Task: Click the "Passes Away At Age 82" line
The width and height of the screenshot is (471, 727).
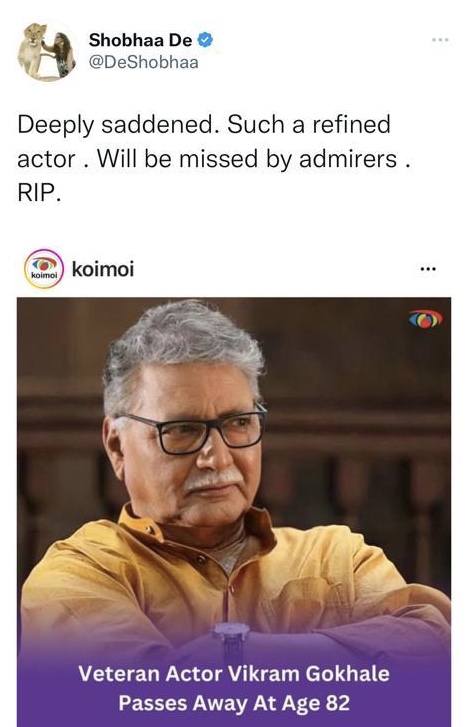Action: pyautogui.click(x=234, y=703)
